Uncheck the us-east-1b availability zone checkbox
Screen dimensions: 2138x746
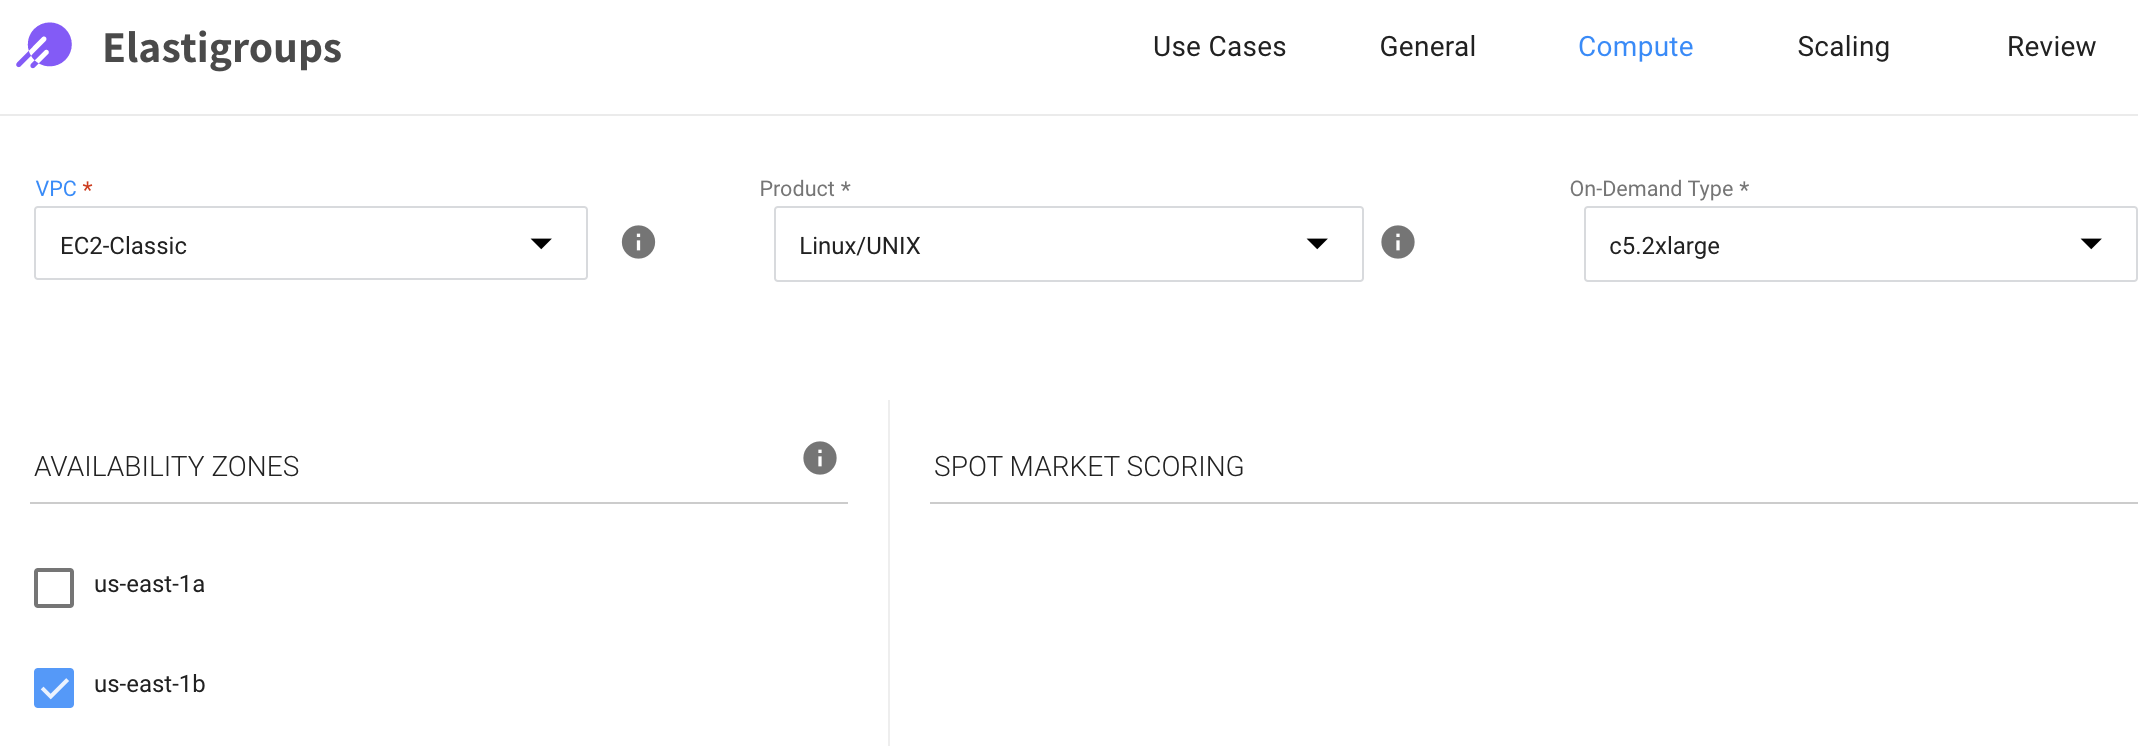pyautogui.click(x=54, y=687)
